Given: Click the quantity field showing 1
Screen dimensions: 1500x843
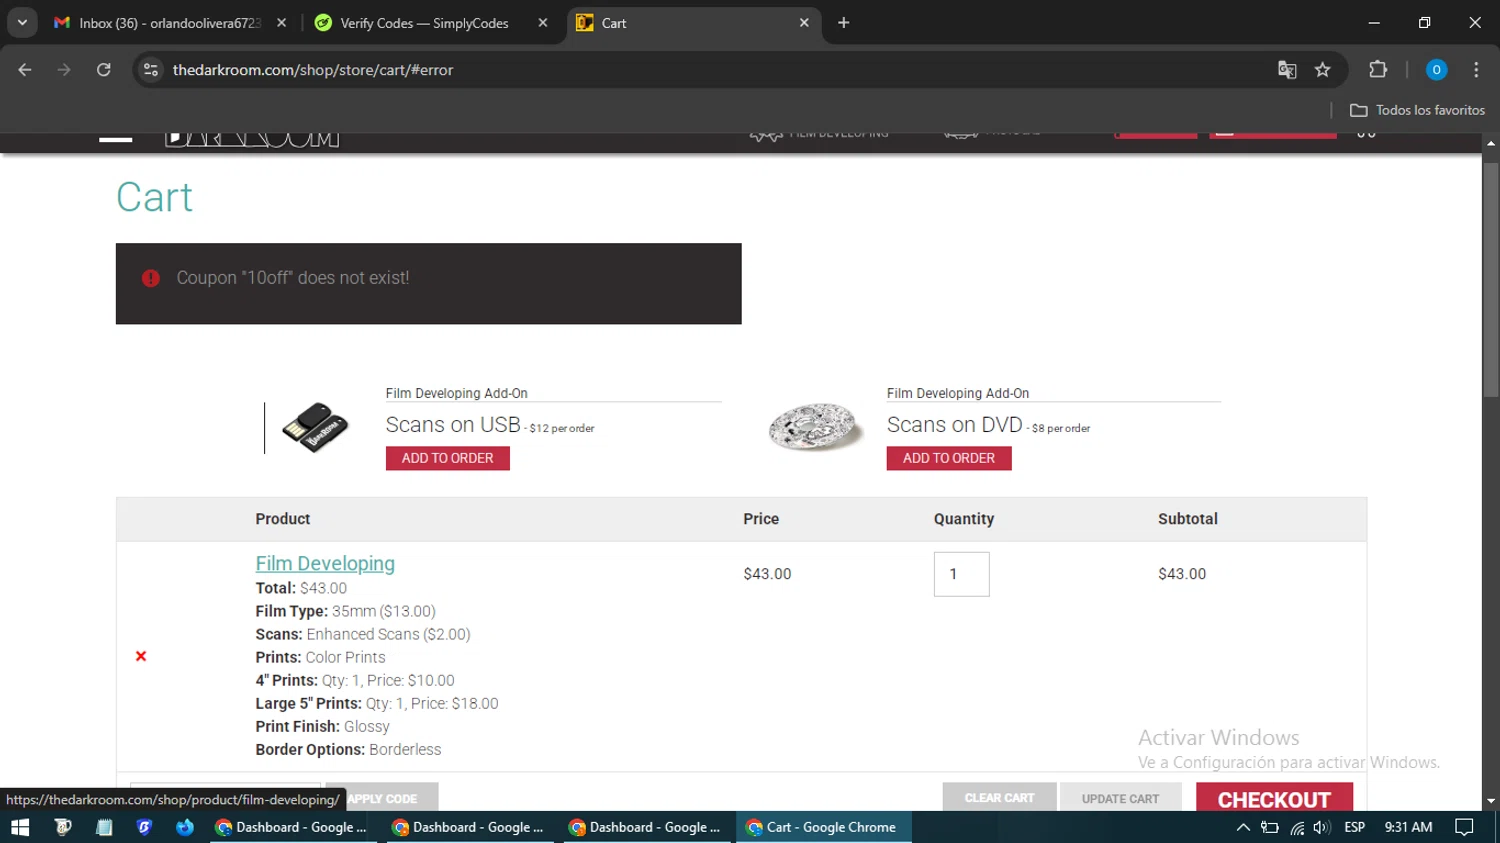Looking at the screenshot, I should click(962, 574).
